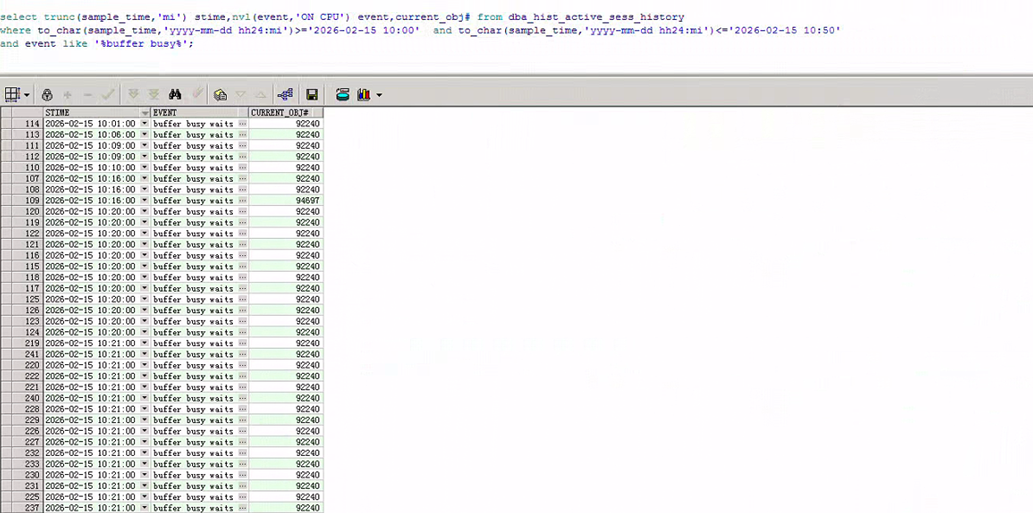The width and height of the screenshot is (1033, 513).
Task: Click the fetch last page arrow icon
Action: (152, 95)
